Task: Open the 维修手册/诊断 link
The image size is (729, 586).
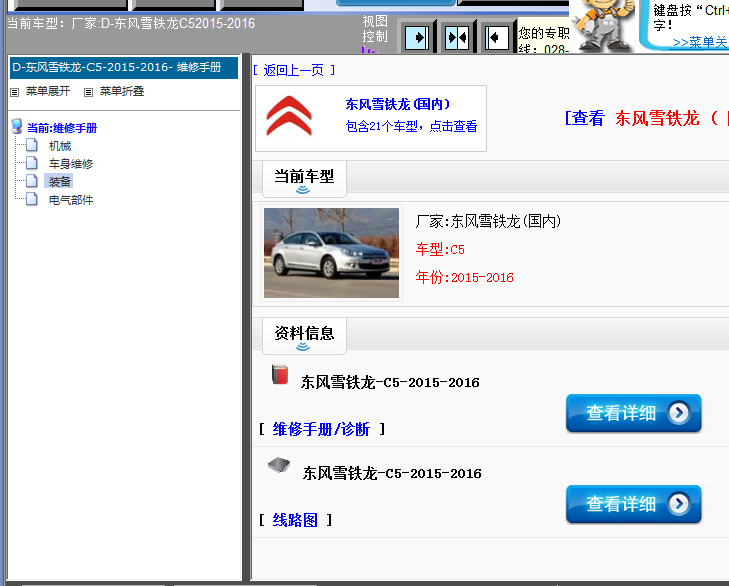Action: [321, 429]
